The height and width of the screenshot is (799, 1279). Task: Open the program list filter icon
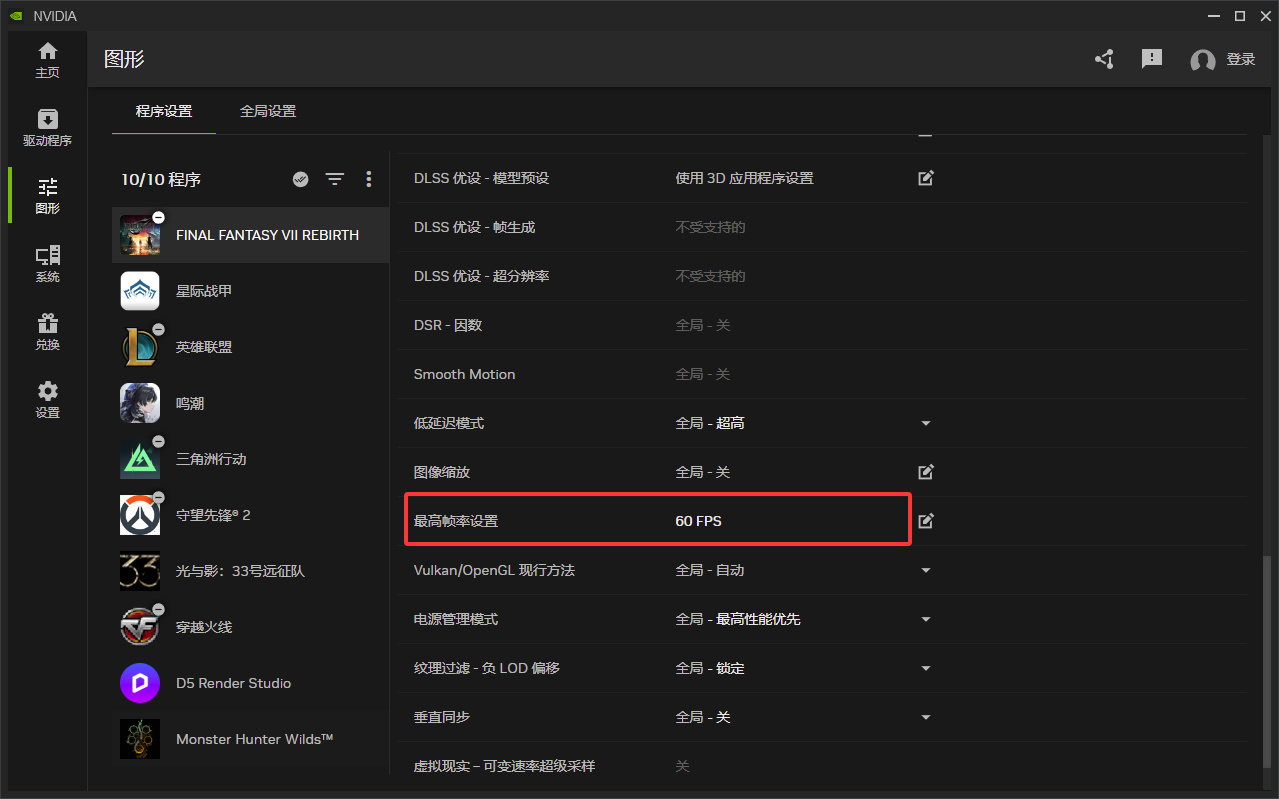point(335,179)
